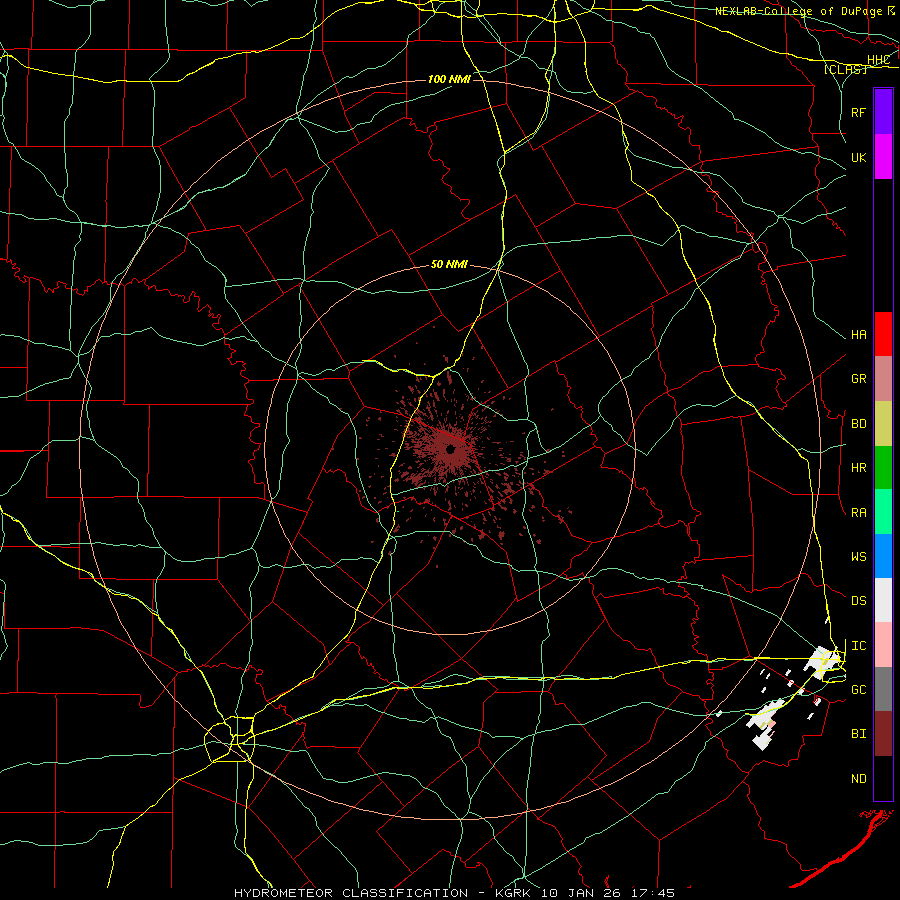This screenshot has width=900, height=900.
Task: Click the IC legend label
Action: [x=858, y=646]
